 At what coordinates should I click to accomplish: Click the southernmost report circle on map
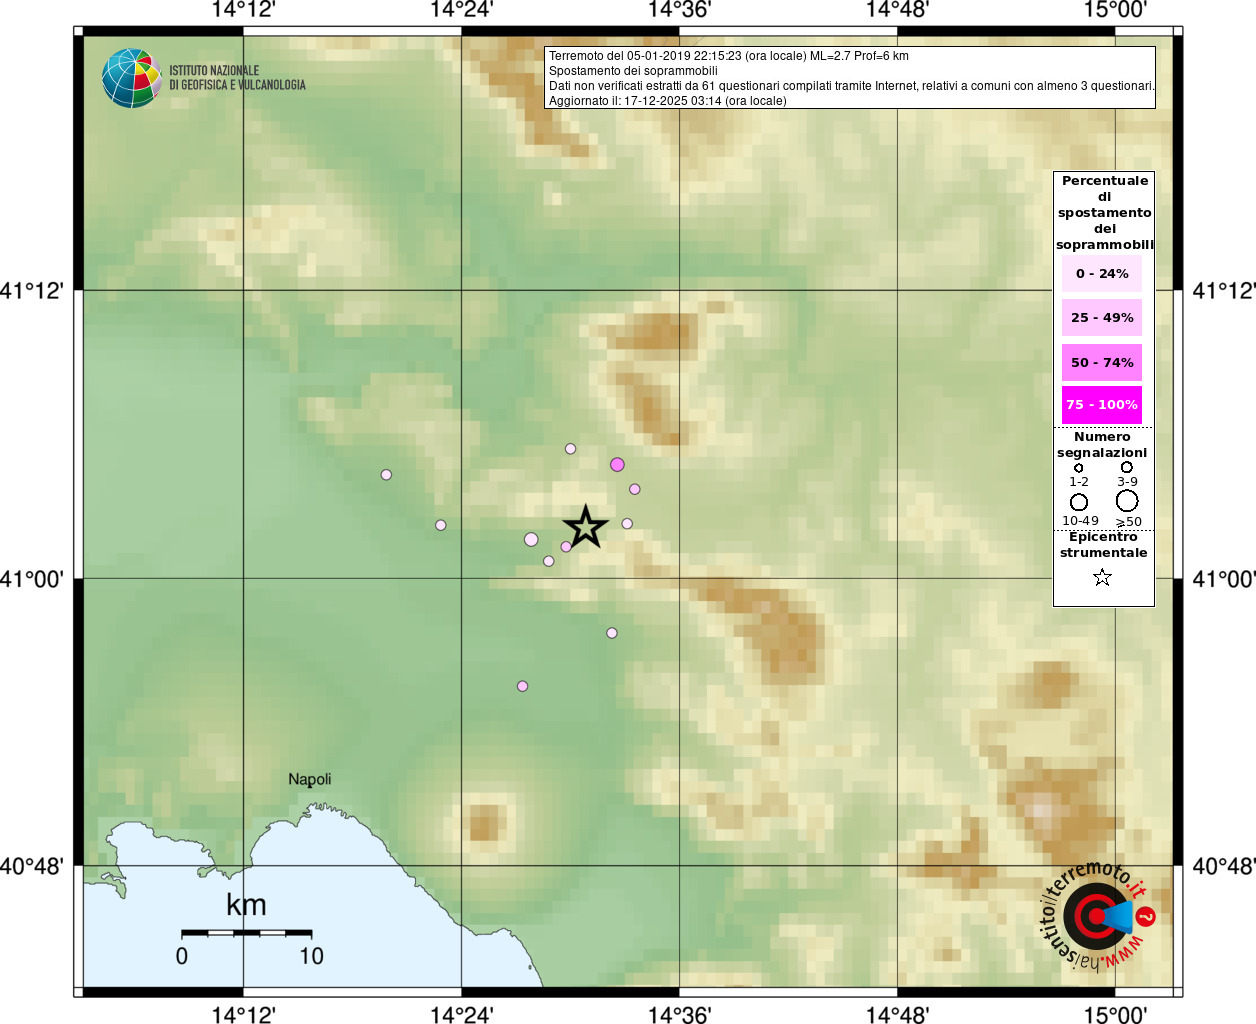(522, 686)
